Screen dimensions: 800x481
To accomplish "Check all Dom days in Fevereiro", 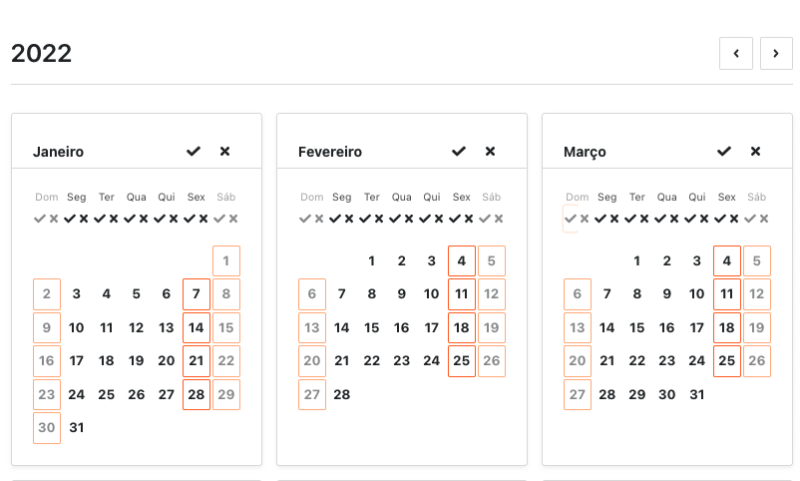I will [305, 218].
